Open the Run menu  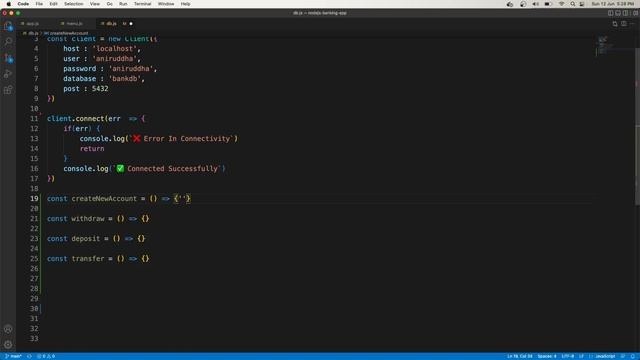tap(123, 4)
